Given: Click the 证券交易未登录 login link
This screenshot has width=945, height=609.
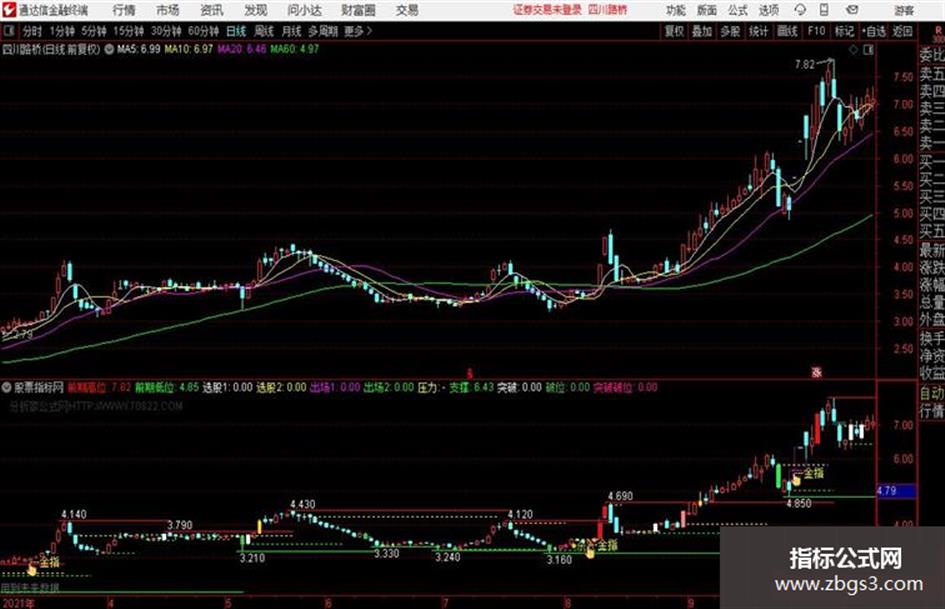Looking at the screenshot, I should (547, 10).
